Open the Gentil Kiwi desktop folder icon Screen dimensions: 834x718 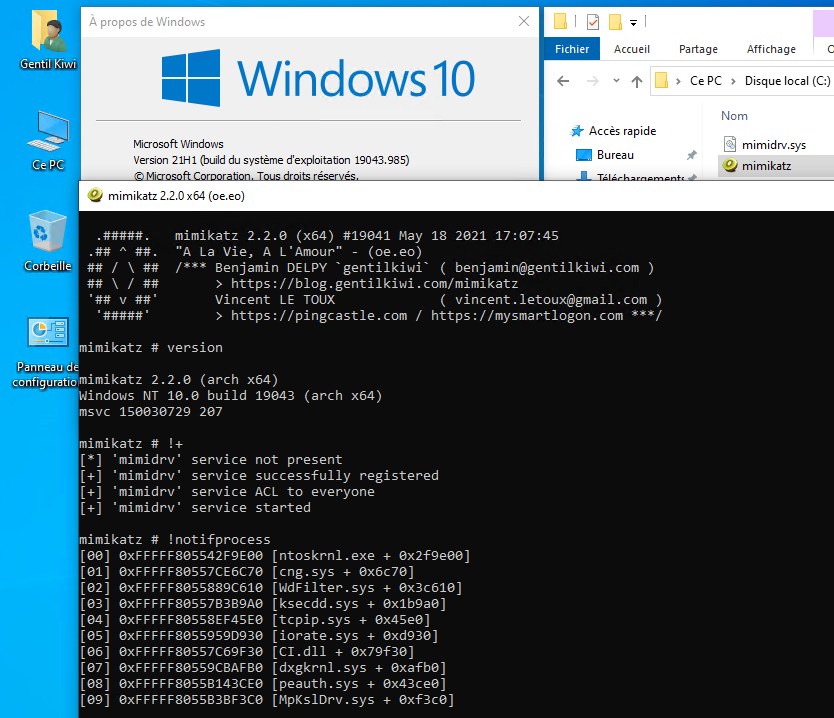(x=48, y=40)
